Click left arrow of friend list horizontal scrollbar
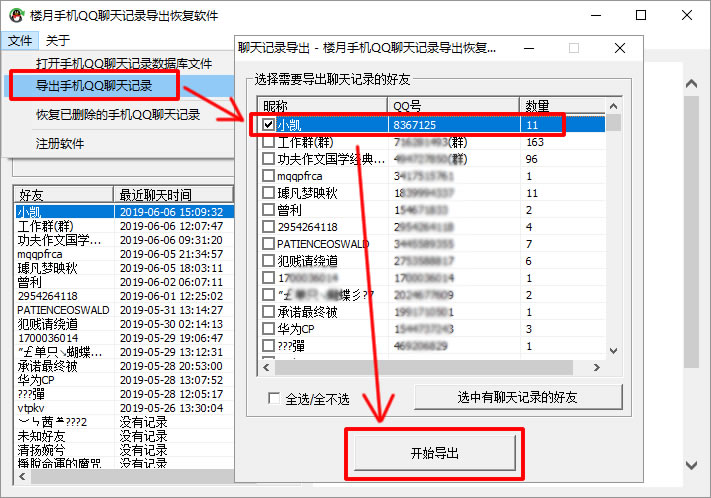The width and height of the screenshot is (711, 498). (22, 476)
